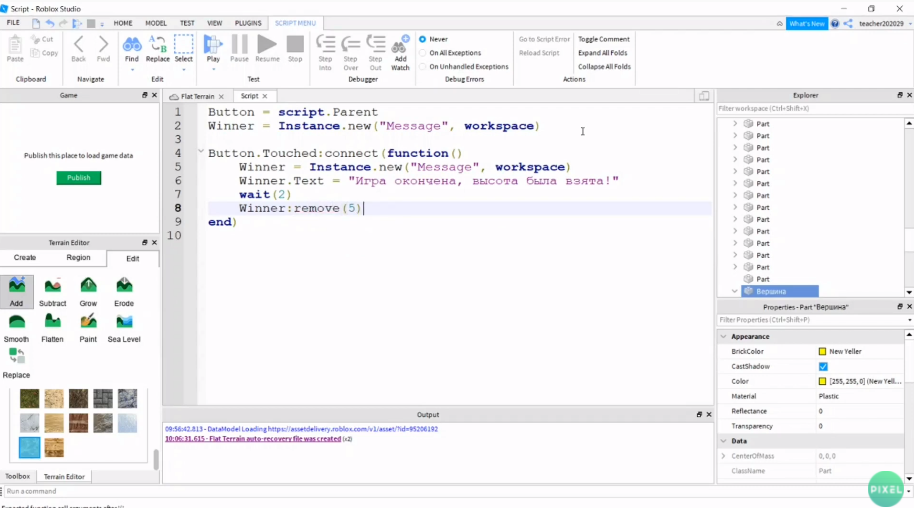Screen dimensions: 914x508
Task: Select the Sea Level terrain tool
Action: click(x=124, y=328)
